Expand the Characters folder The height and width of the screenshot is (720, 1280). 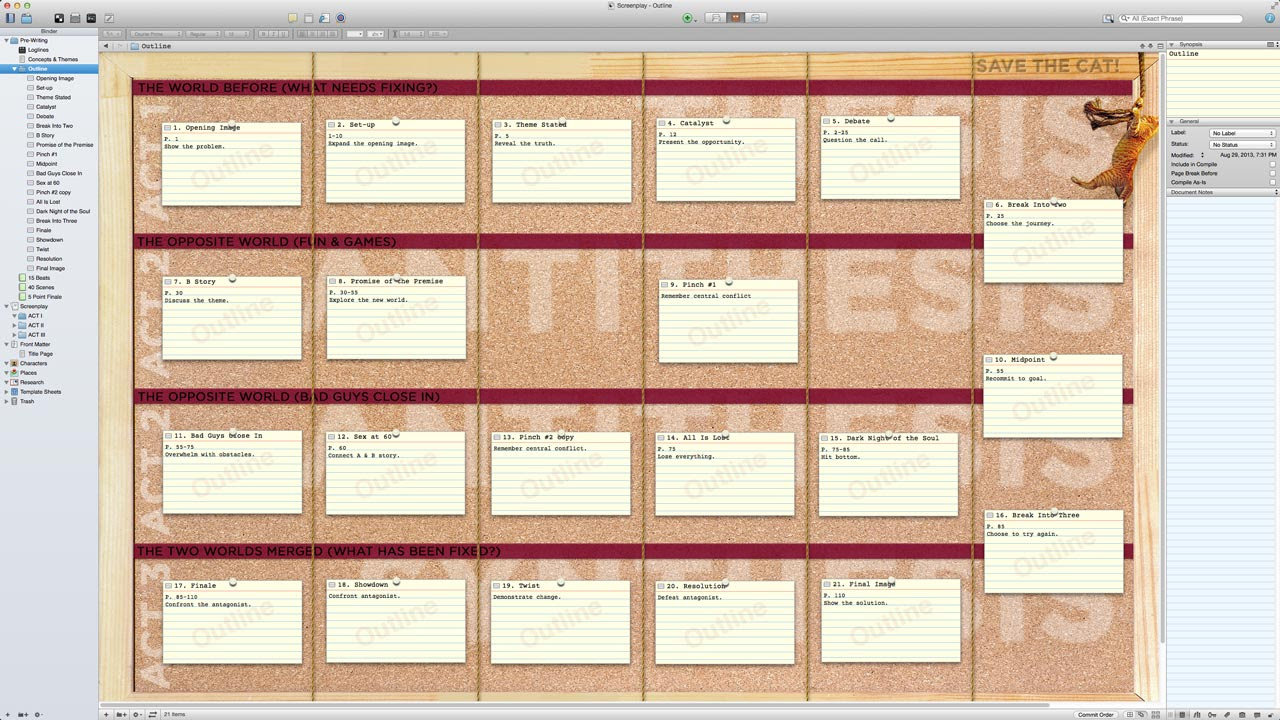(7, 364)
